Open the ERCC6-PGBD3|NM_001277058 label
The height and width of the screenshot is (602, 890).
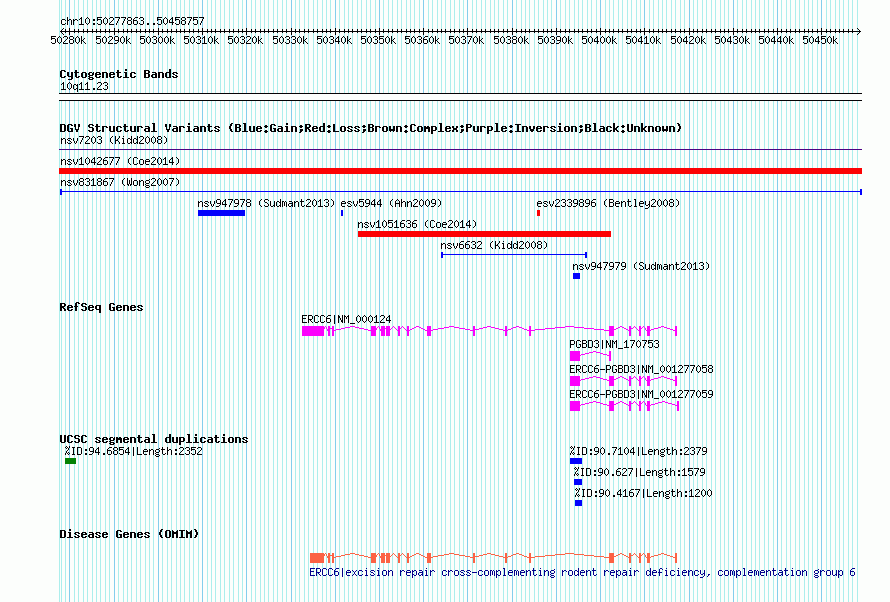[x=641, y=369]
